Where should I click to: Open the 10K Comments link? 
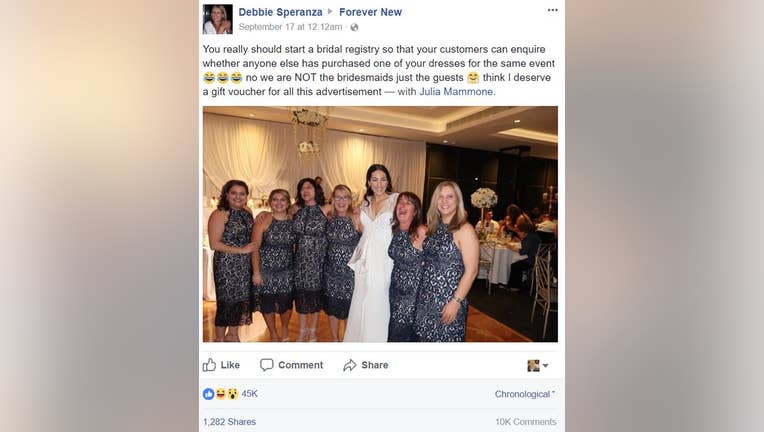526,422
